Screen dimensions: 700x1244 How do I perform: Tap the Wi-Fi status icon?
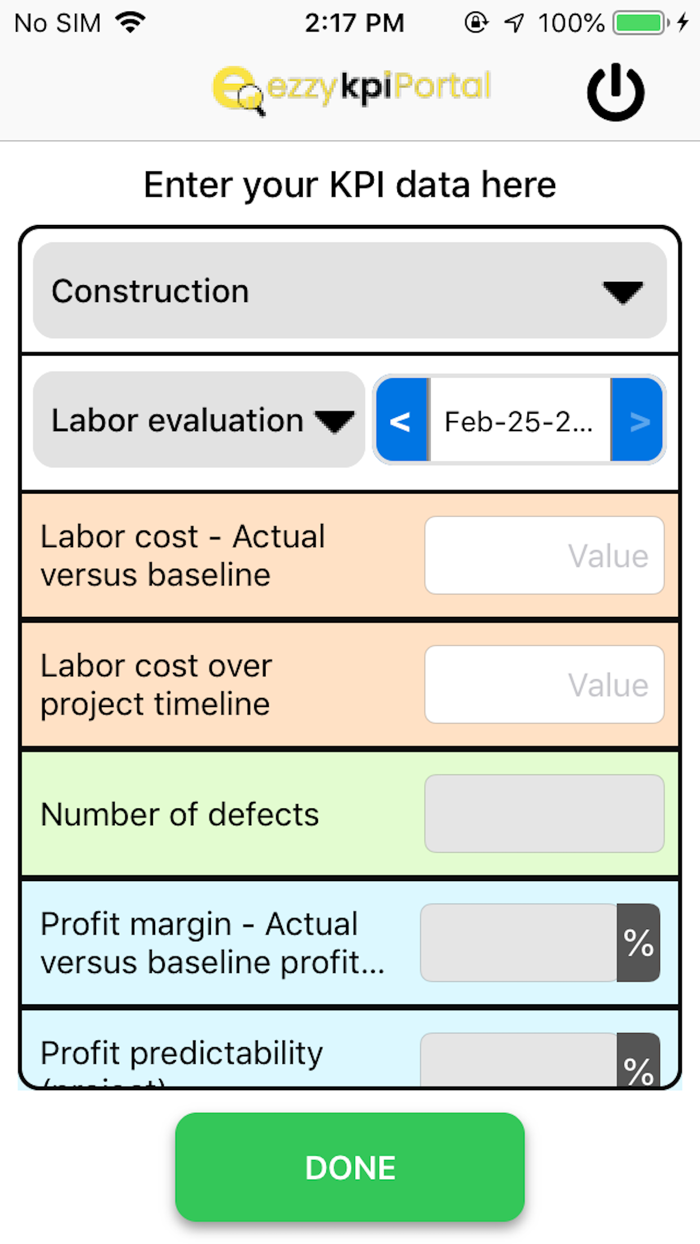point(129,23)
